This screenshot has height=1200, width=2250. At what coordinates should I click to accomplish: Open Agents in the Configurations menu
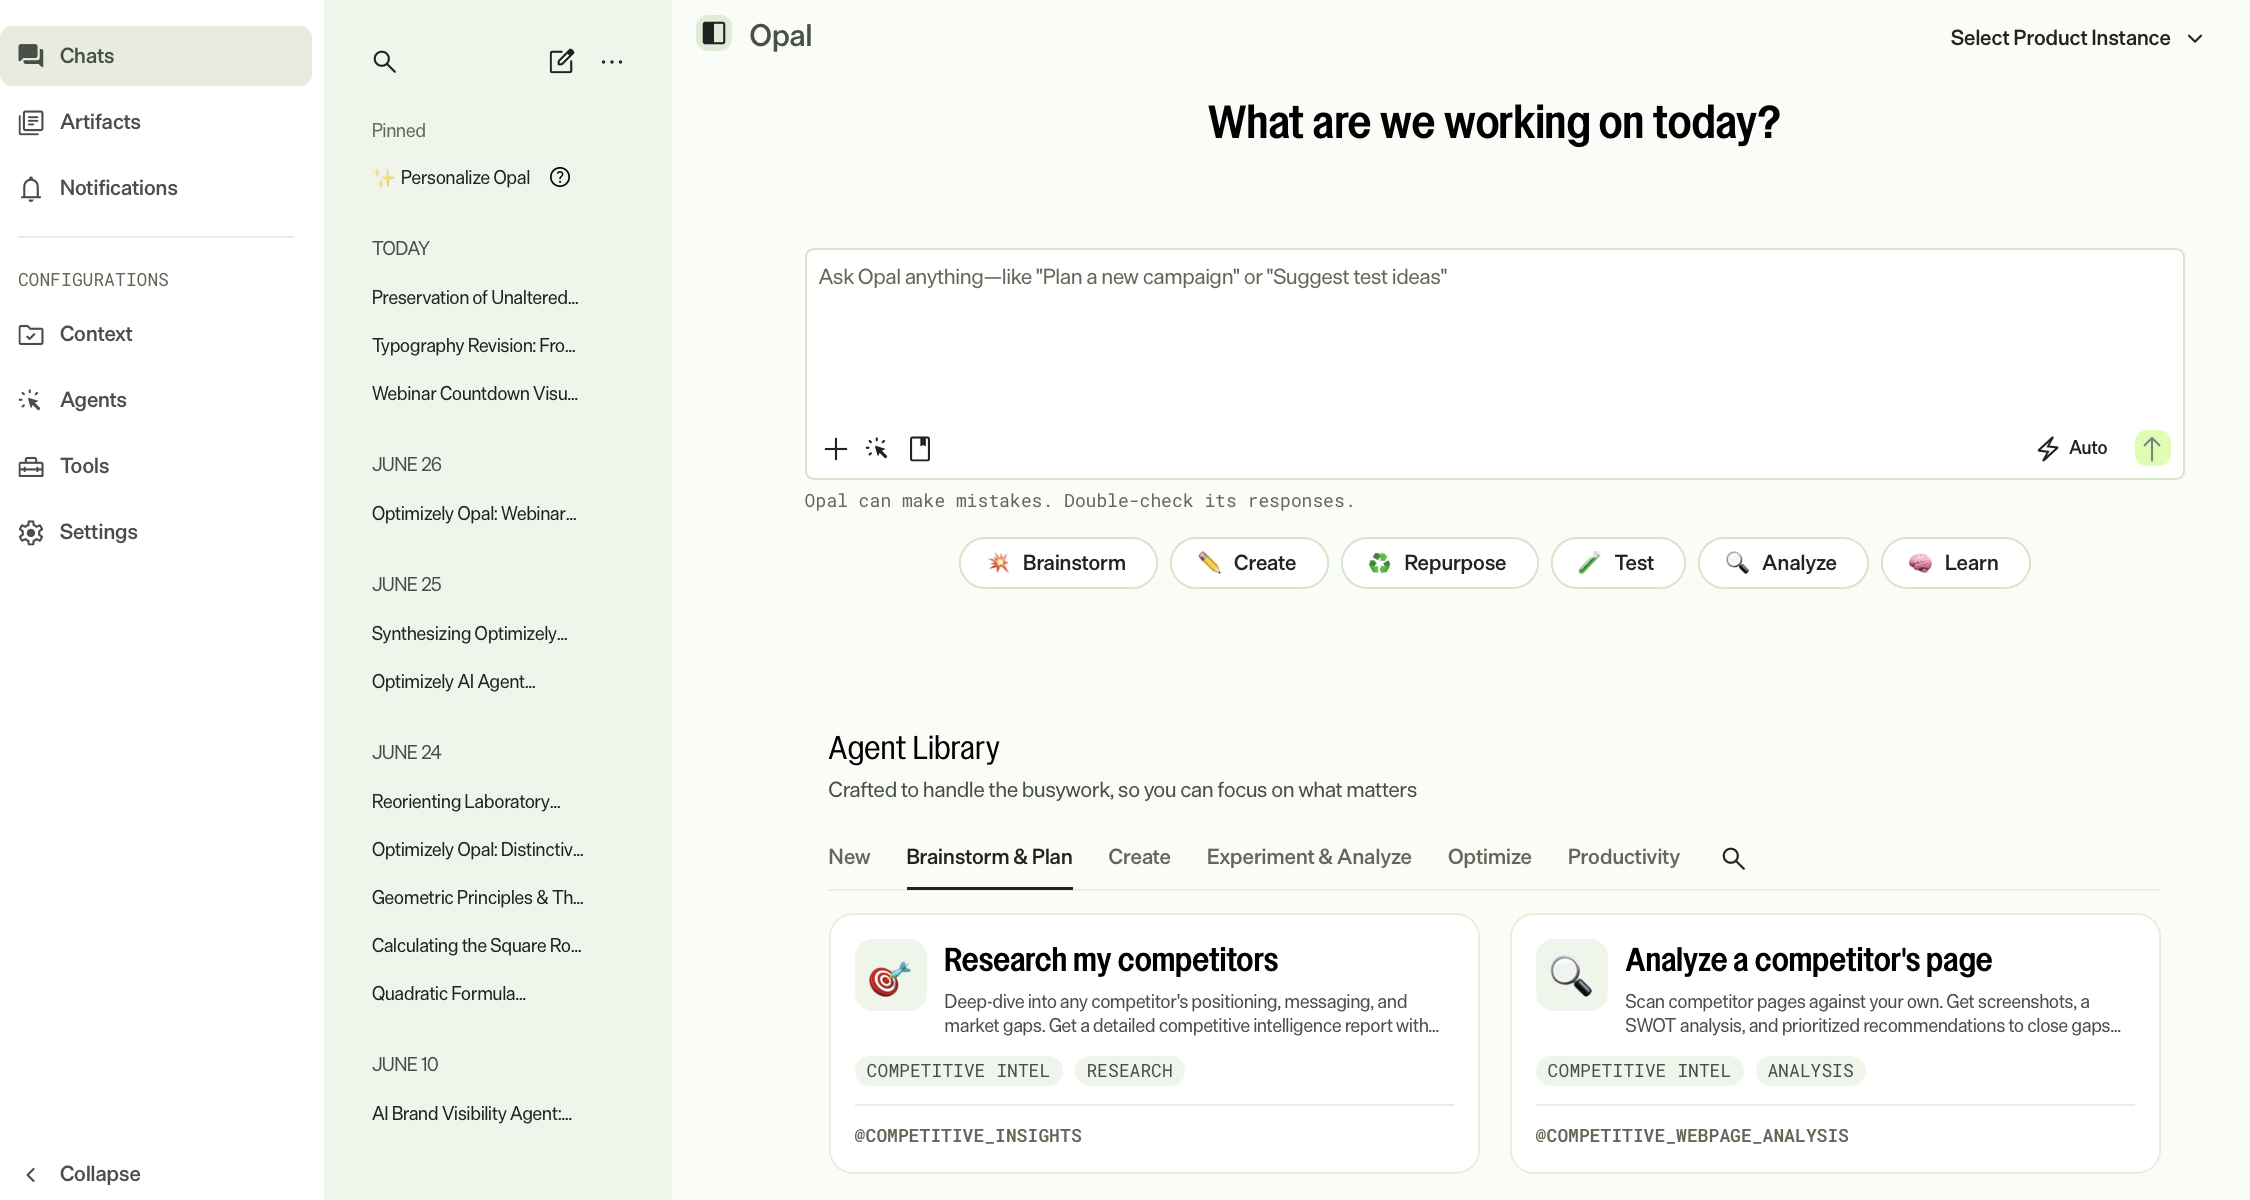tap(93, 400)
